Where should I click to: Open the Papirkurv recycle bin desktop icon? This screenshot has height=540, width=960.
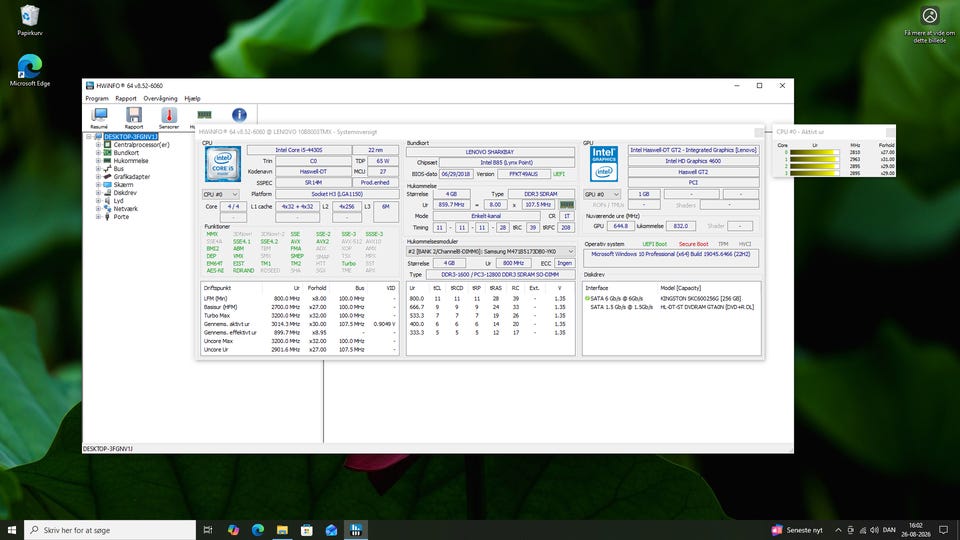[29, 20]
